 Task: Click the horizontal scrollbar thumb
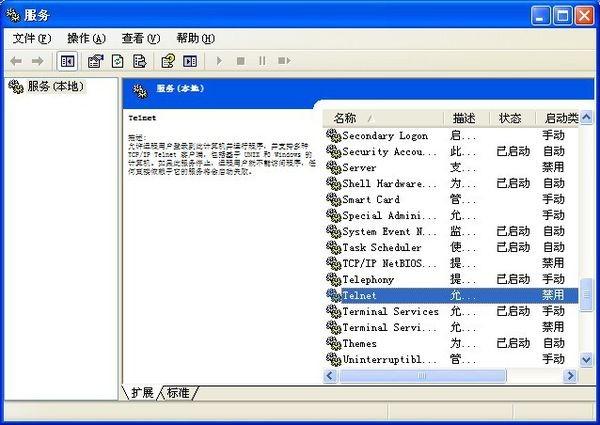pos(422,376)
